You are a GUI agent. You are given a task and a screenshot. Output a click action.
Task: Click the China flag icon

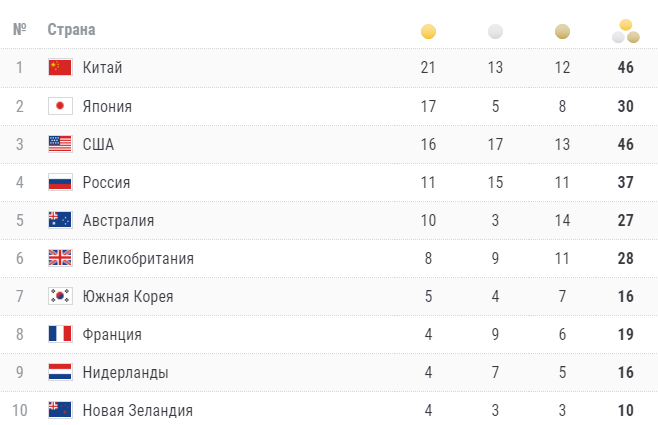(60, 68)
